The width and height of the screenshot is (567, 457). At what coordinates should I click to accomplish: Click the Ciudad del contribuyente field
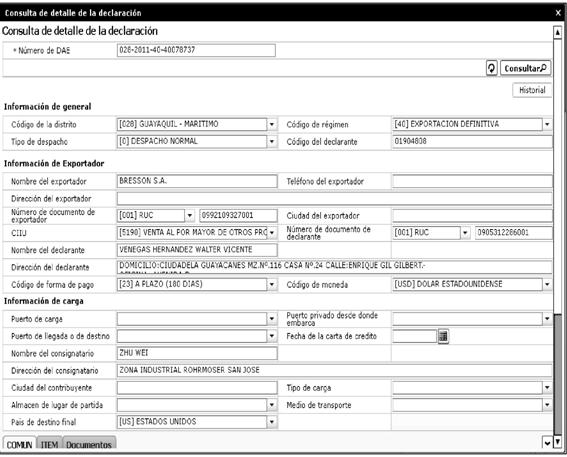click(x=197, y=388)
